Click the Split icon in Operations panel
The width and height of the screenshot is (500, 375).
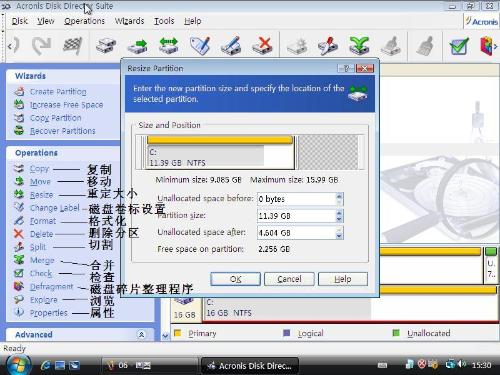click(x=19, y=247)
